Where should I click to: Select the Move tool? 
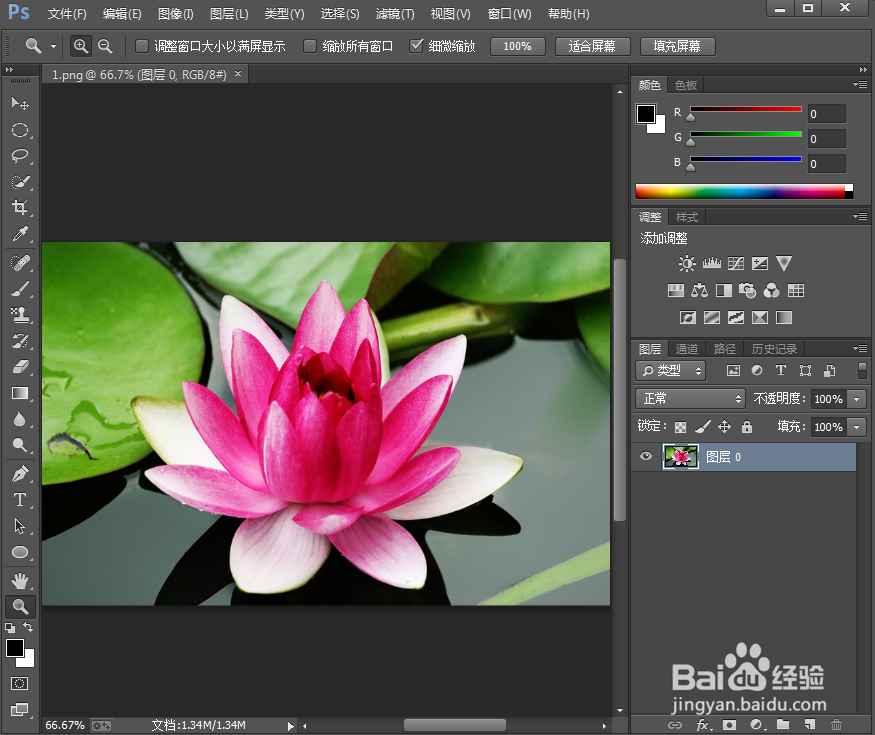(x=20, y=103)
